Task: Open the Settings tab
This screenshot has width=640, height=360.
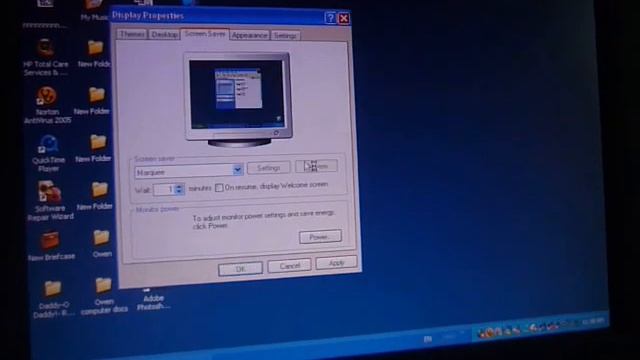Action: pyautogui.click(x=285, y=36)
